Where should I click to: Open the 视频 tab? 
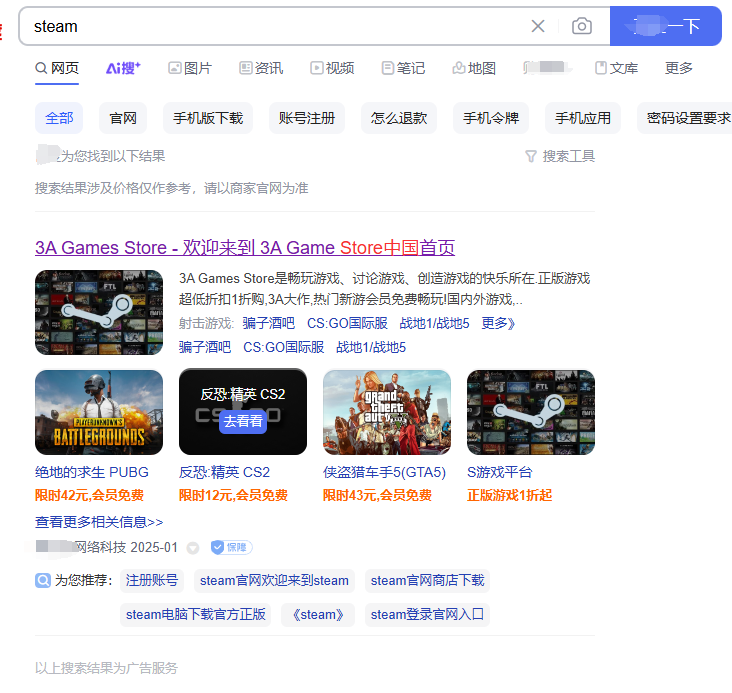(x=332, y=68)
